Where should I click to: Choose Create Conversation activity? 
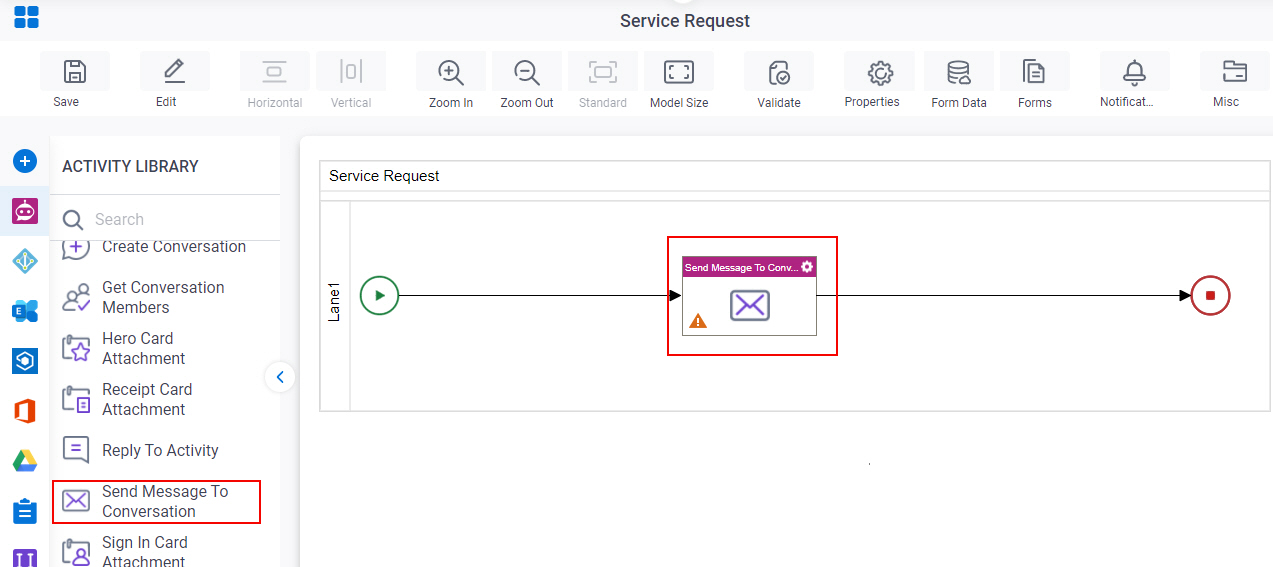point(155,247)
